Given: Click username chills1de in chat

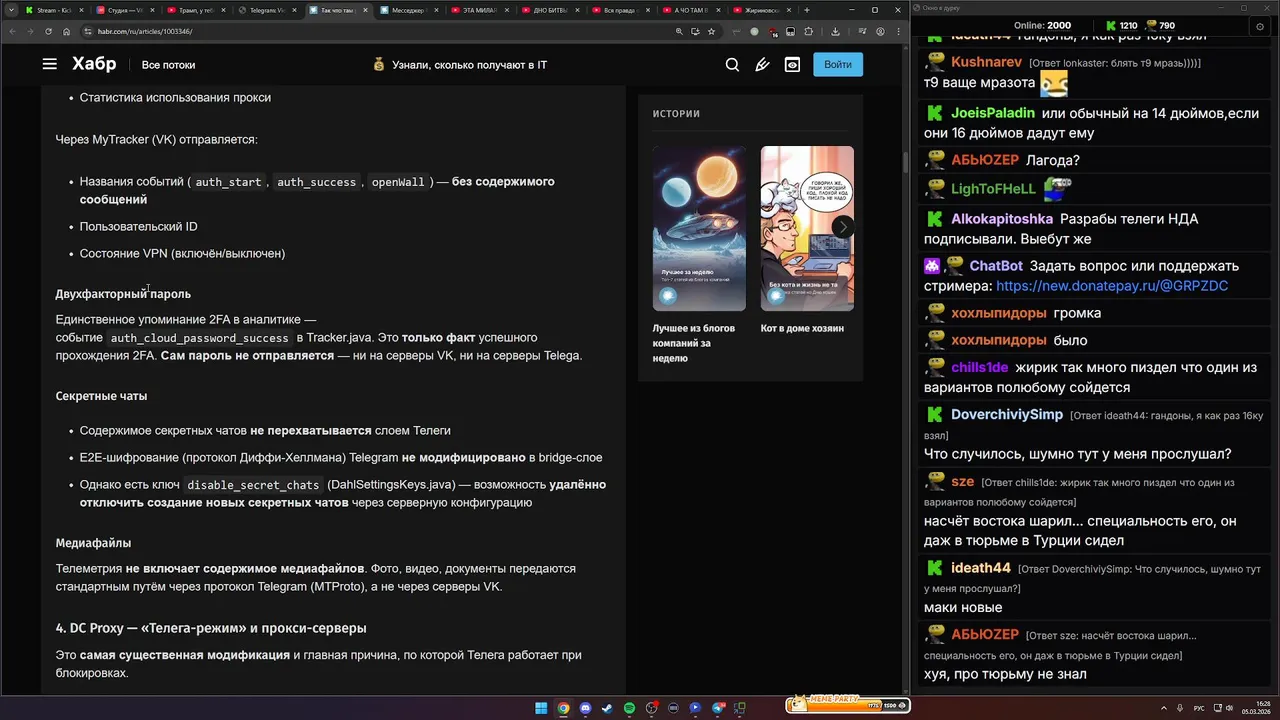Looking at the screenshot, I should click(x=980, y=368).
